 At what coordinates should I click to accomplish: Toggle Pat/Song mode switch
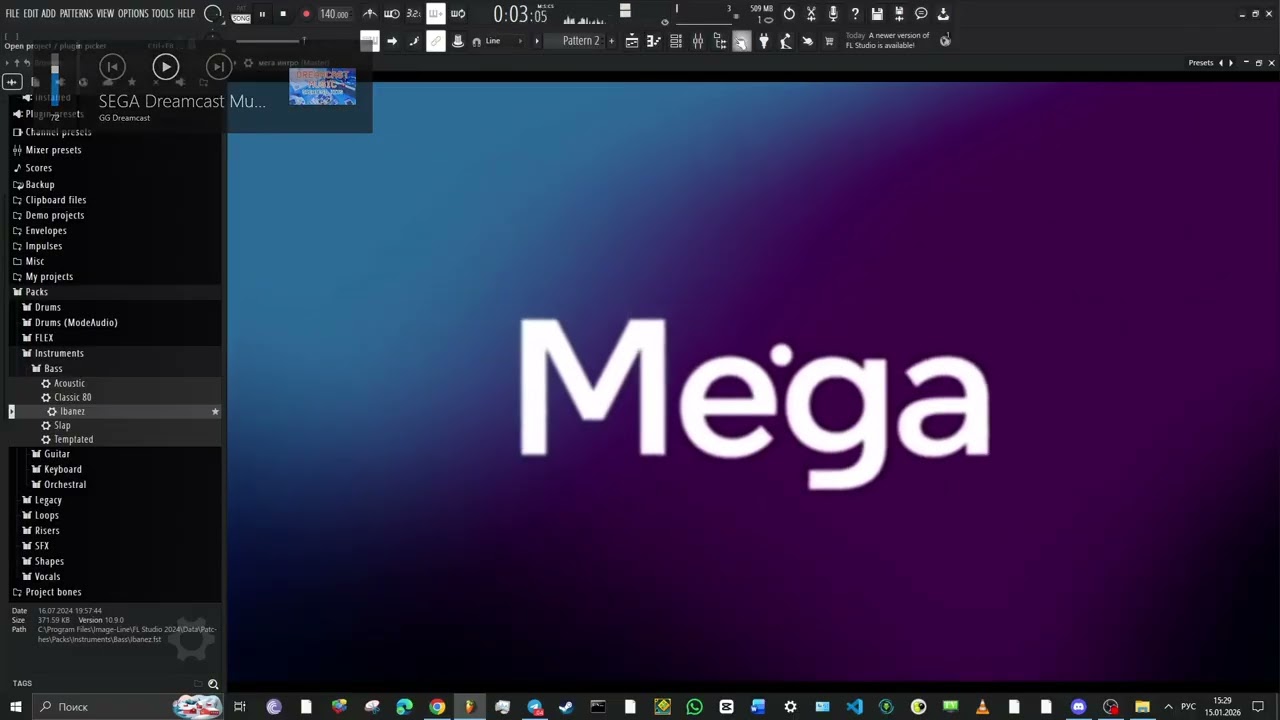pos(241,14)
